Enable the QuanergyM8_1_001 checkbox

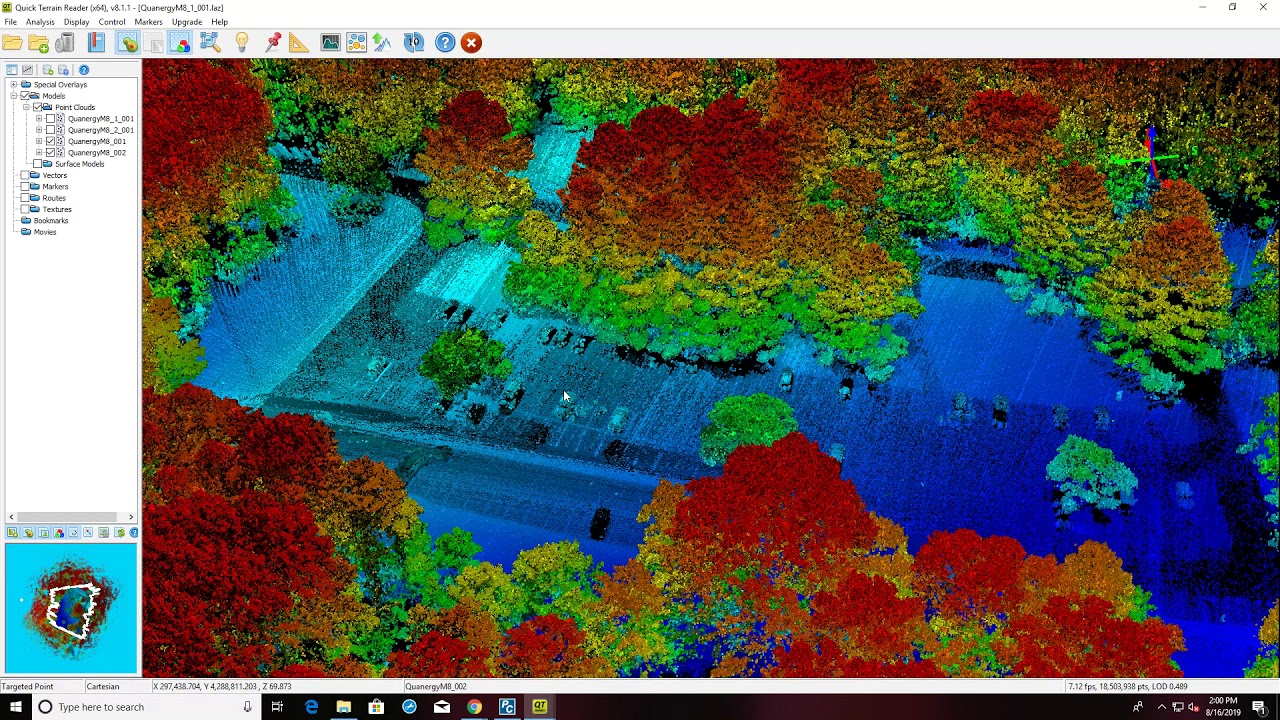[50, 119]
